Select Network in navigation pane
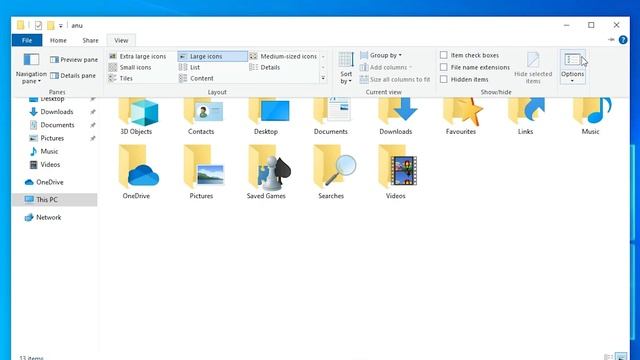Viewport: 640px width, 360px height. [x=48, y=217]
